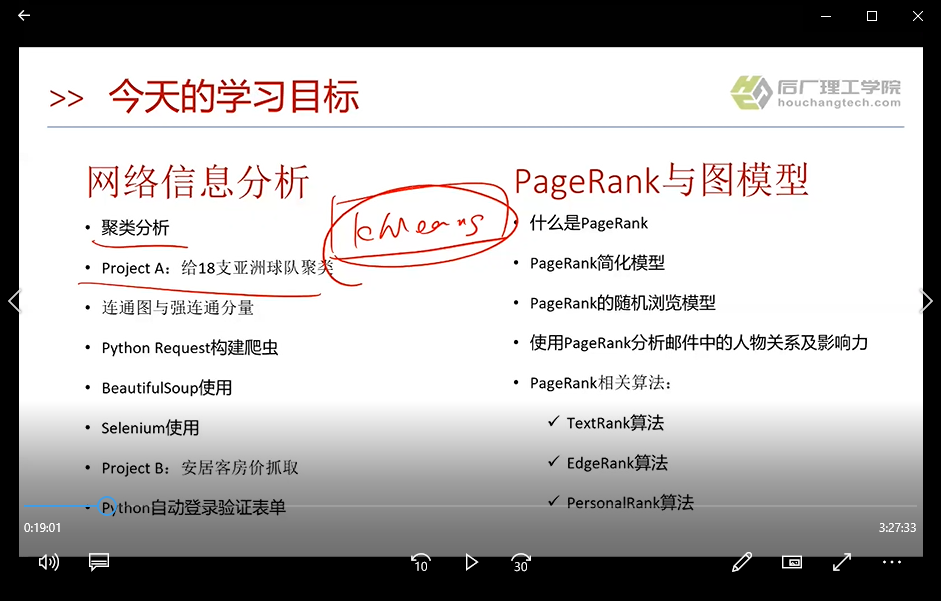Click bullet 使用PageRank分析邮件中的人物关系及影响力

tap(699, 343)
